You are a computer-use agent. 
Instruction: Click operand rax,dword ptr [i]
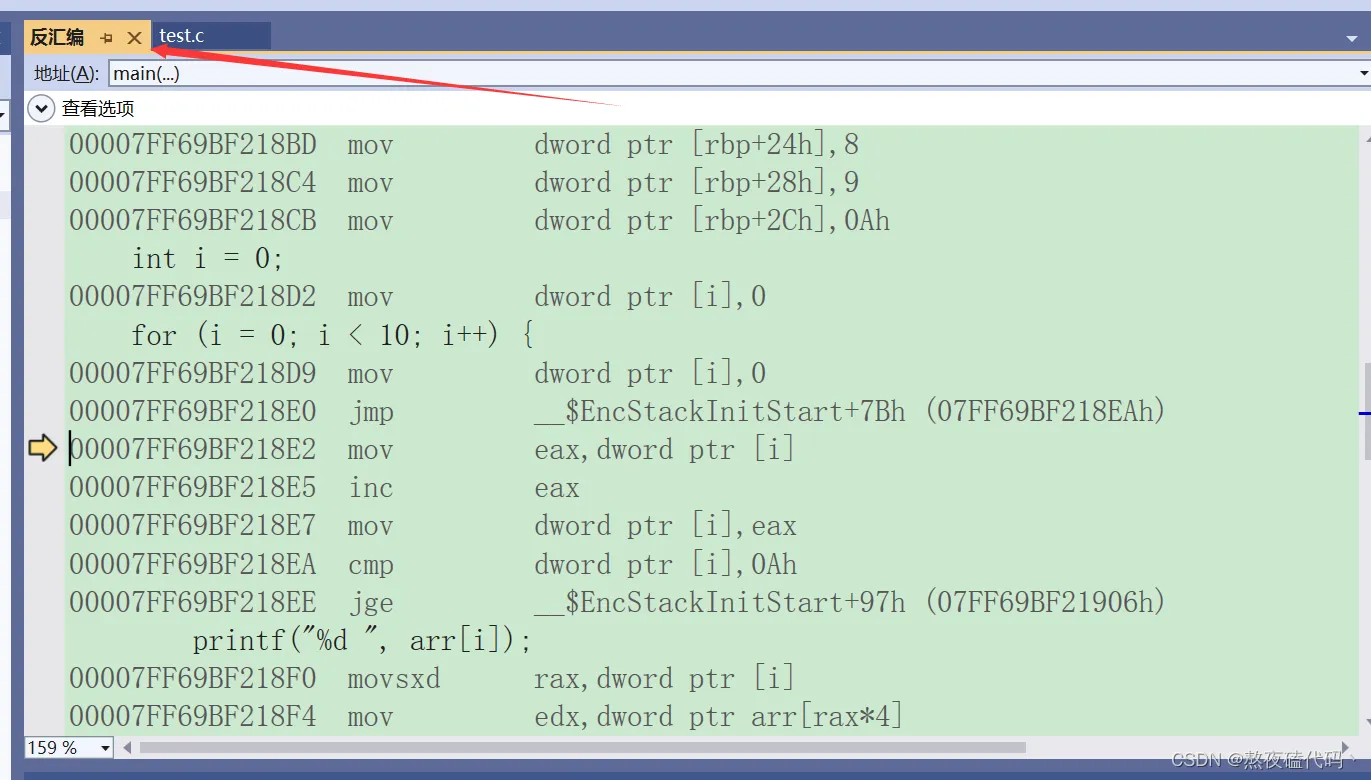665,679
